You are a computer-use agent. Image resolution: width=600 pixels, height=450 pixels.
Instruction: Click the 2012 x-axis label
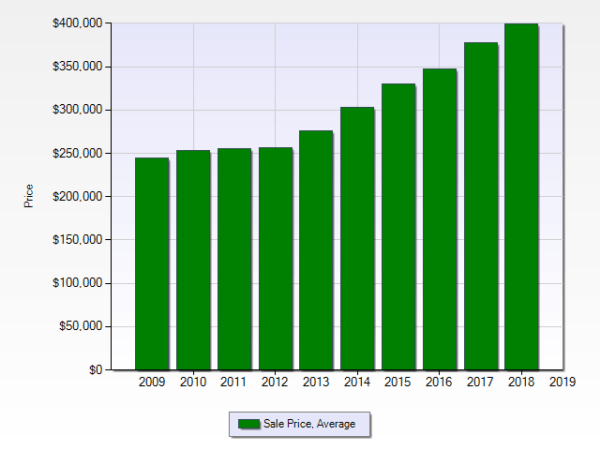(x=275, y=382)
